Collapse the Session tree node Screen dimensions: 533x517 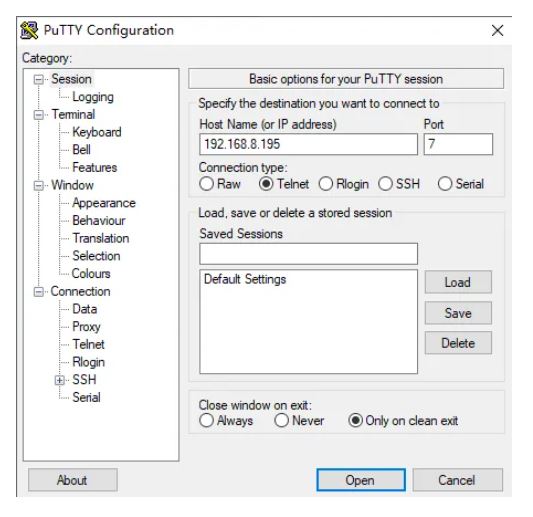coord(39,80)
